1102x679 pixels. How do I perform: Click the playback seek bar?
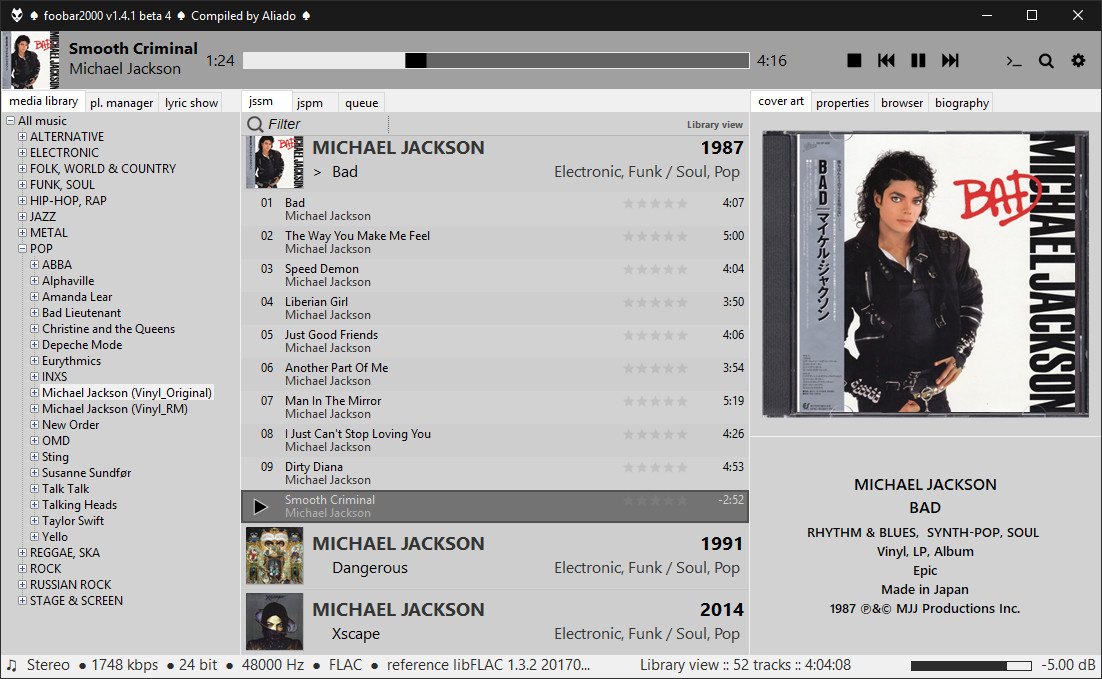[495, 61]
